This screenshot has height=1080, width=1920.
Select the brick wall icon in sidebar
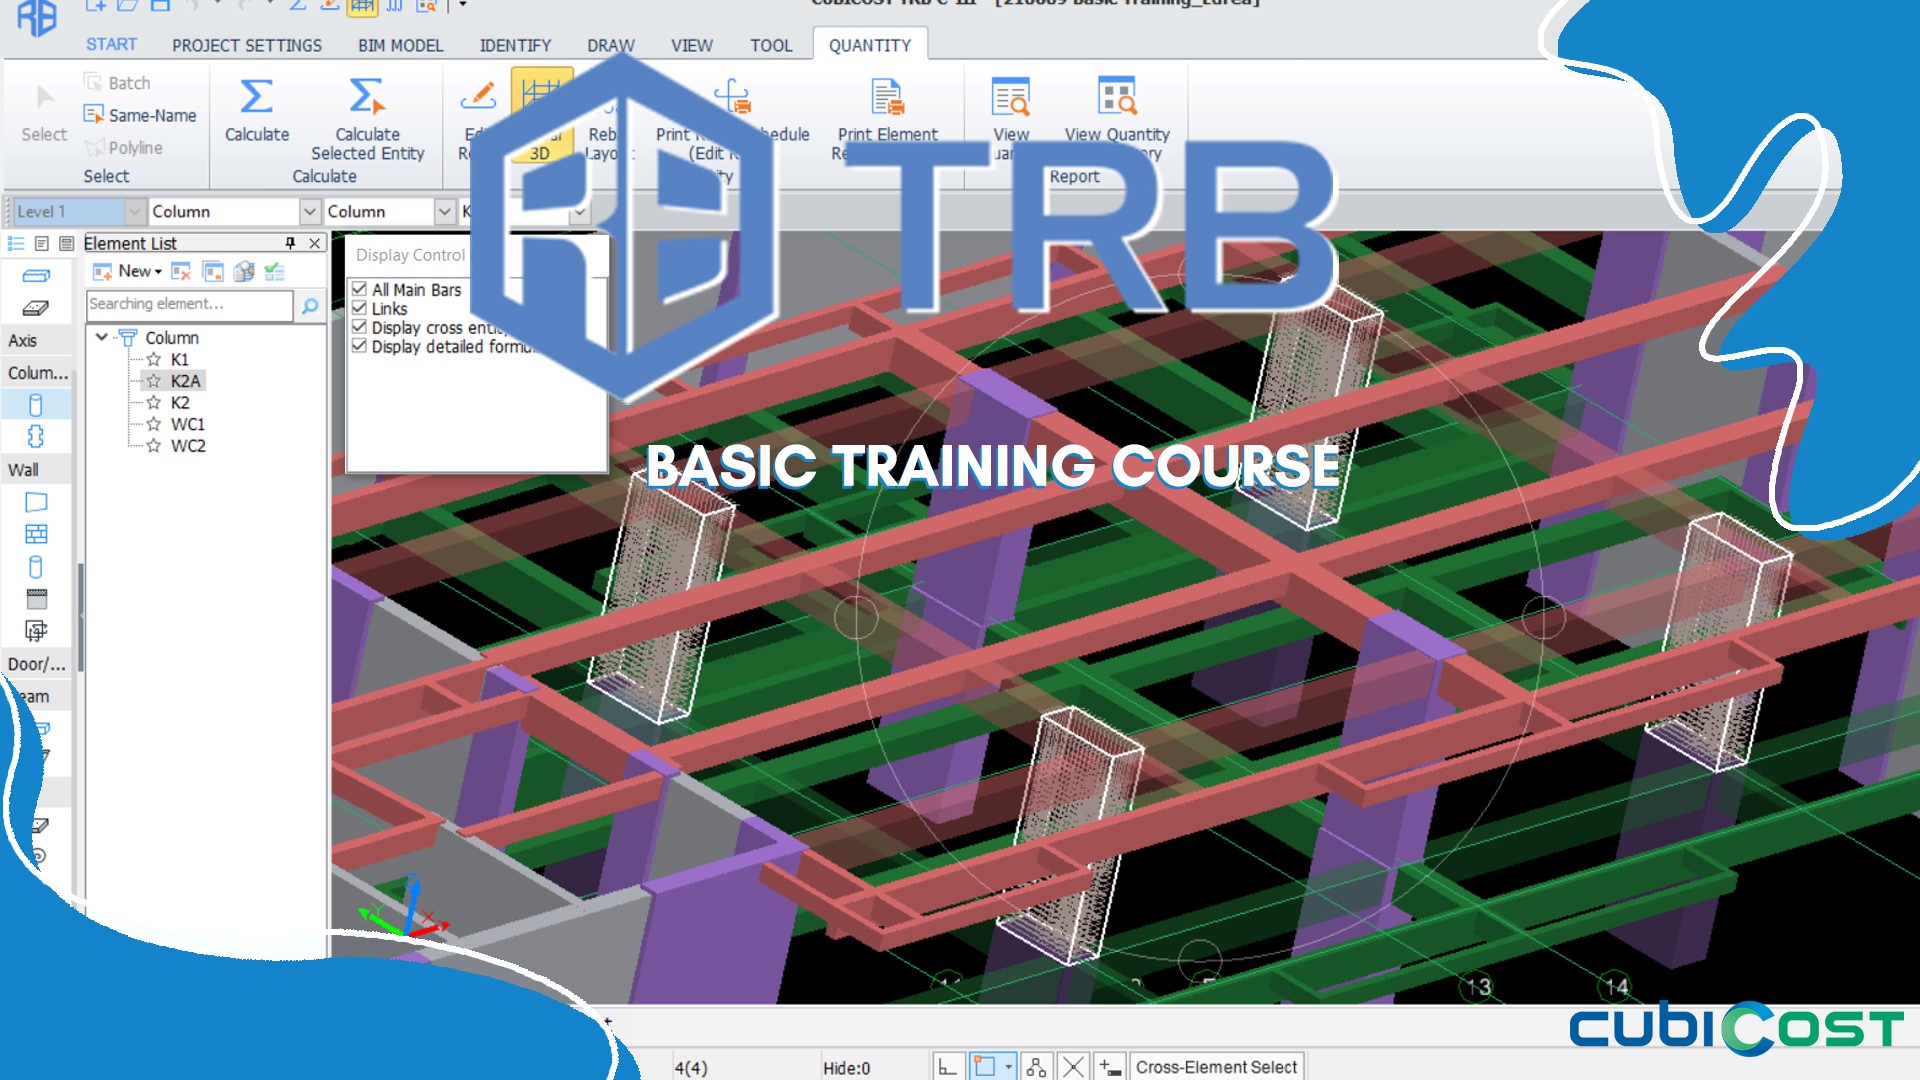36,534
